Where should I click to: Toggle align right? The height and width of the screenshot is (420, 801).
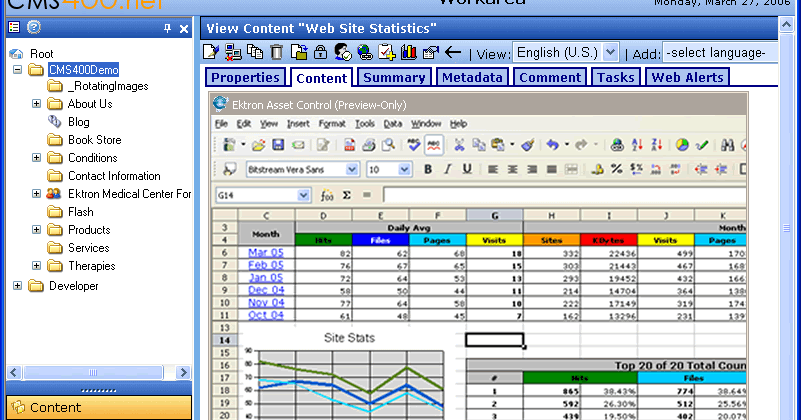point(532,169)
